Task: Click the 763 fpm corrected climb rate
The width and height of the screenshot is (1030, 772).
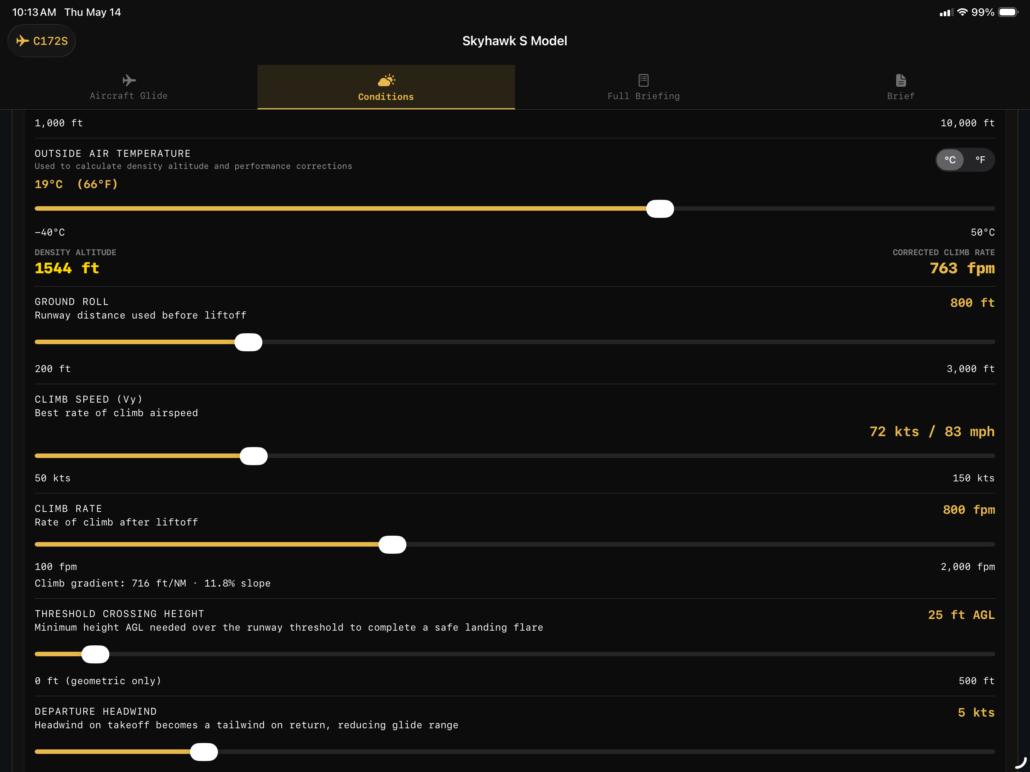Action: pos(962,268)
